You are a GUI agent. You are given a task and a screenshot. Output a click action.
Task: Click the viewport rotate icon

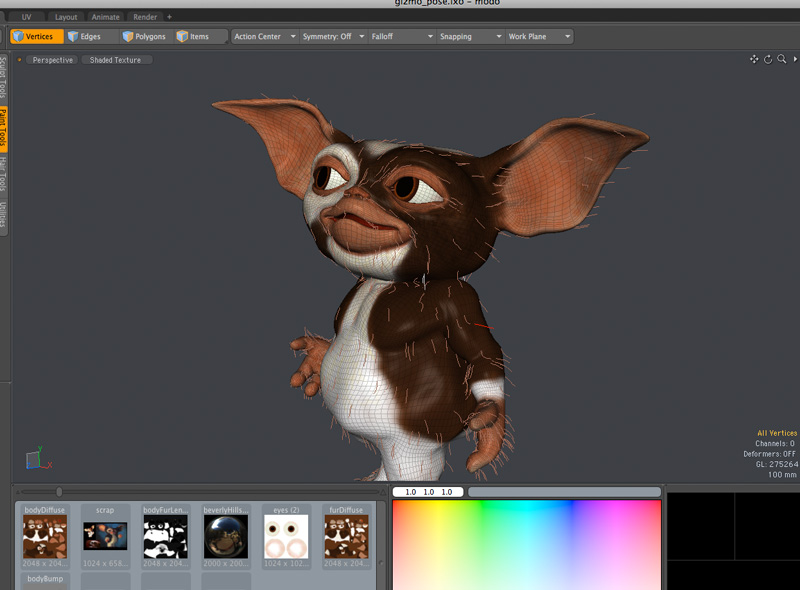tap(768, 59)
